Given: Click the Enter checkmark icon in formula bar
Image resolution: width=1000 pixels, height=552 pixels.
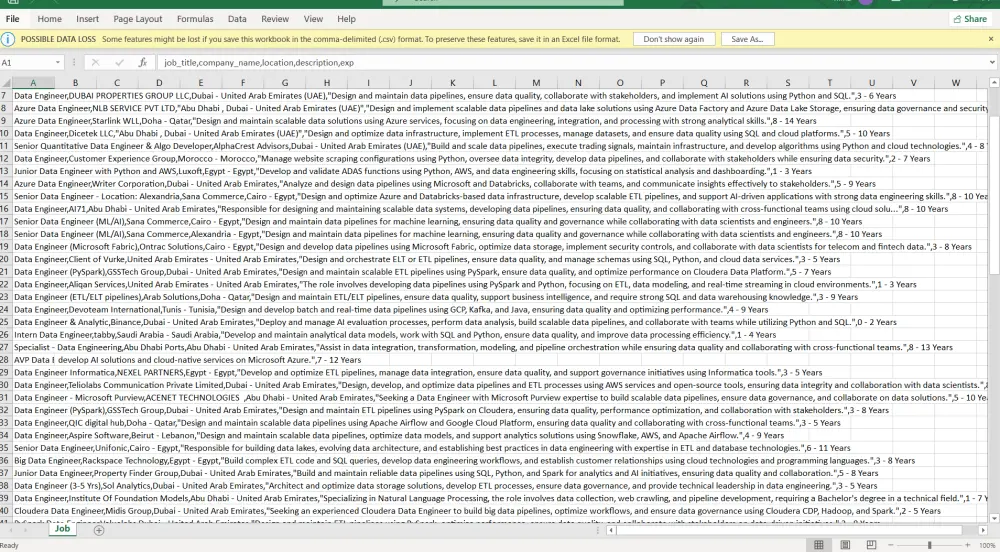Looking at the screenshot, I should 119,62.
